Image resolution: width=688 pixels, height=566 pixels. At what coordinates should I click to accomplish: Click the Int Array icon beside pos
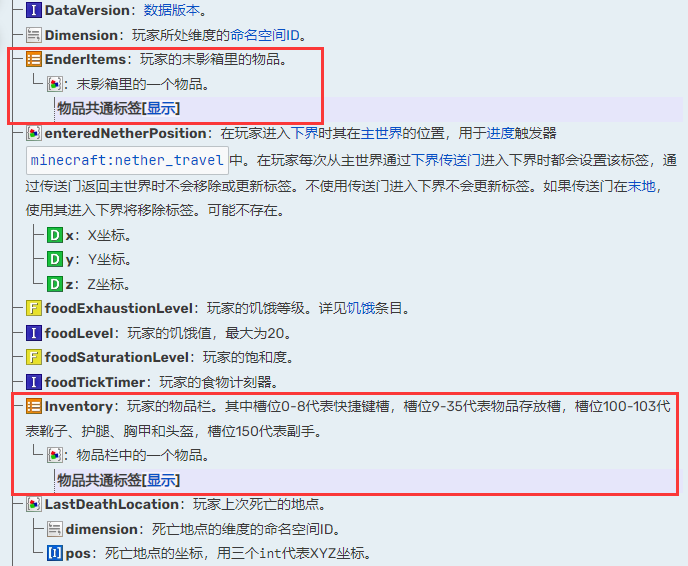pos(55,553)
